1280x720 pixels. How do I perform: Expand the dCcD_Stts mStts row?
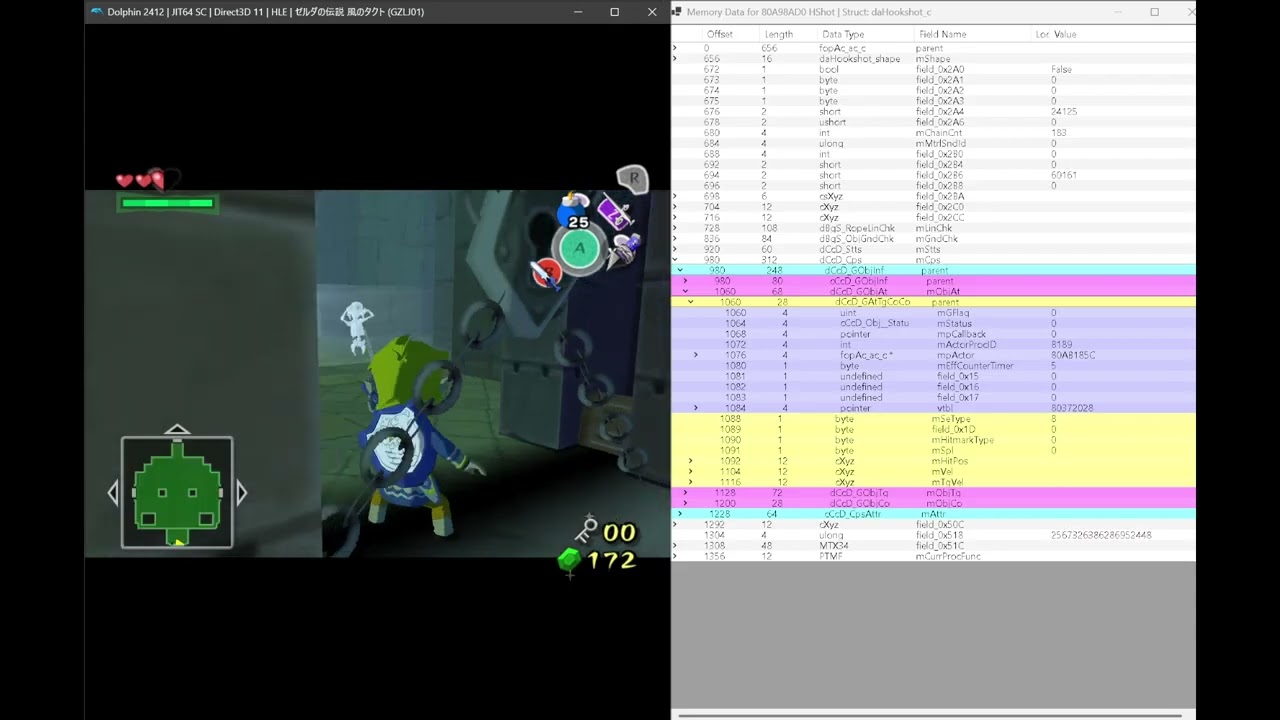[x=675, y=249]
